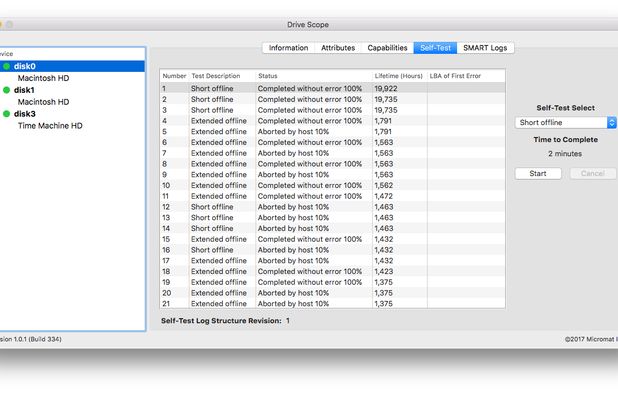Select row 5 Aborted by host
Viewport: 618px width, 394px height.
pyautogui.click(x=332, y=132)
